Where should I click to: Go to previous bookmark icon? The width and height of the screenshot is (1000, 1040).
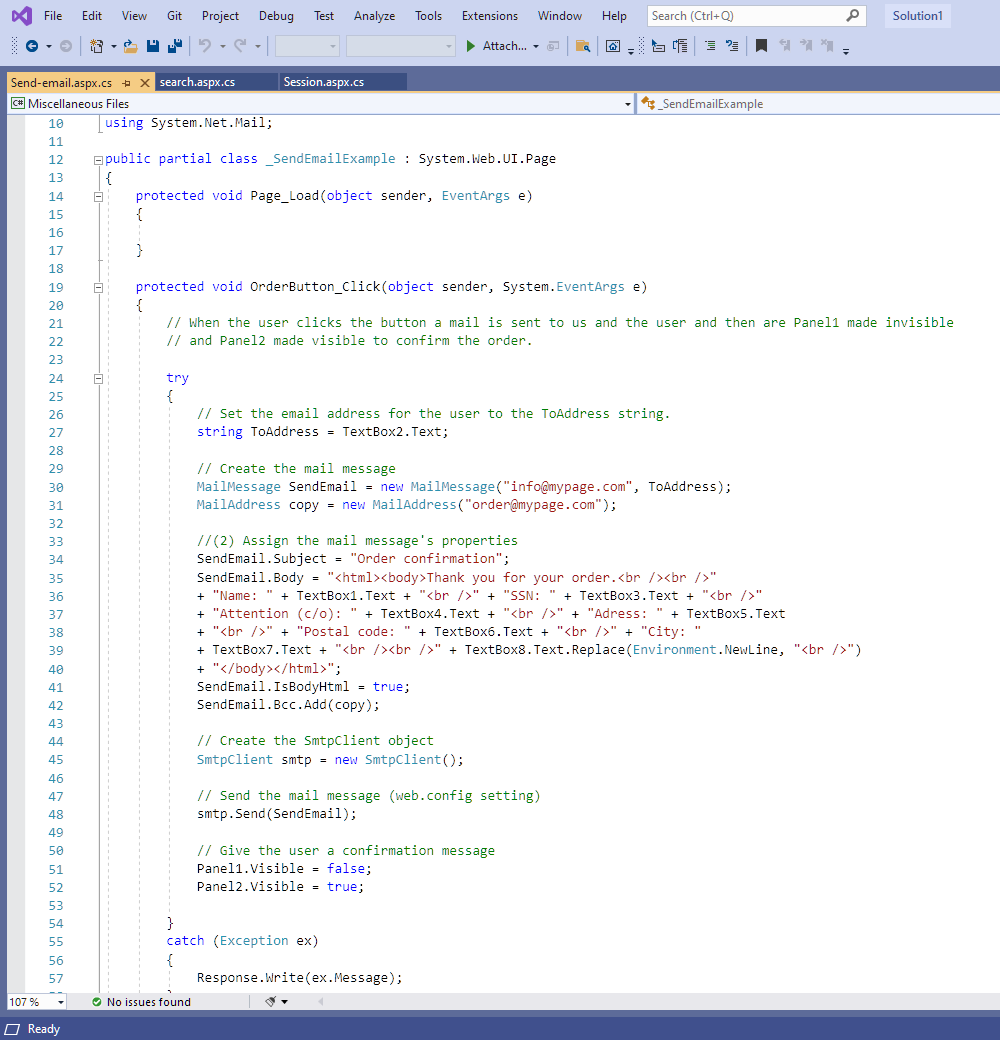coord(784,46)
